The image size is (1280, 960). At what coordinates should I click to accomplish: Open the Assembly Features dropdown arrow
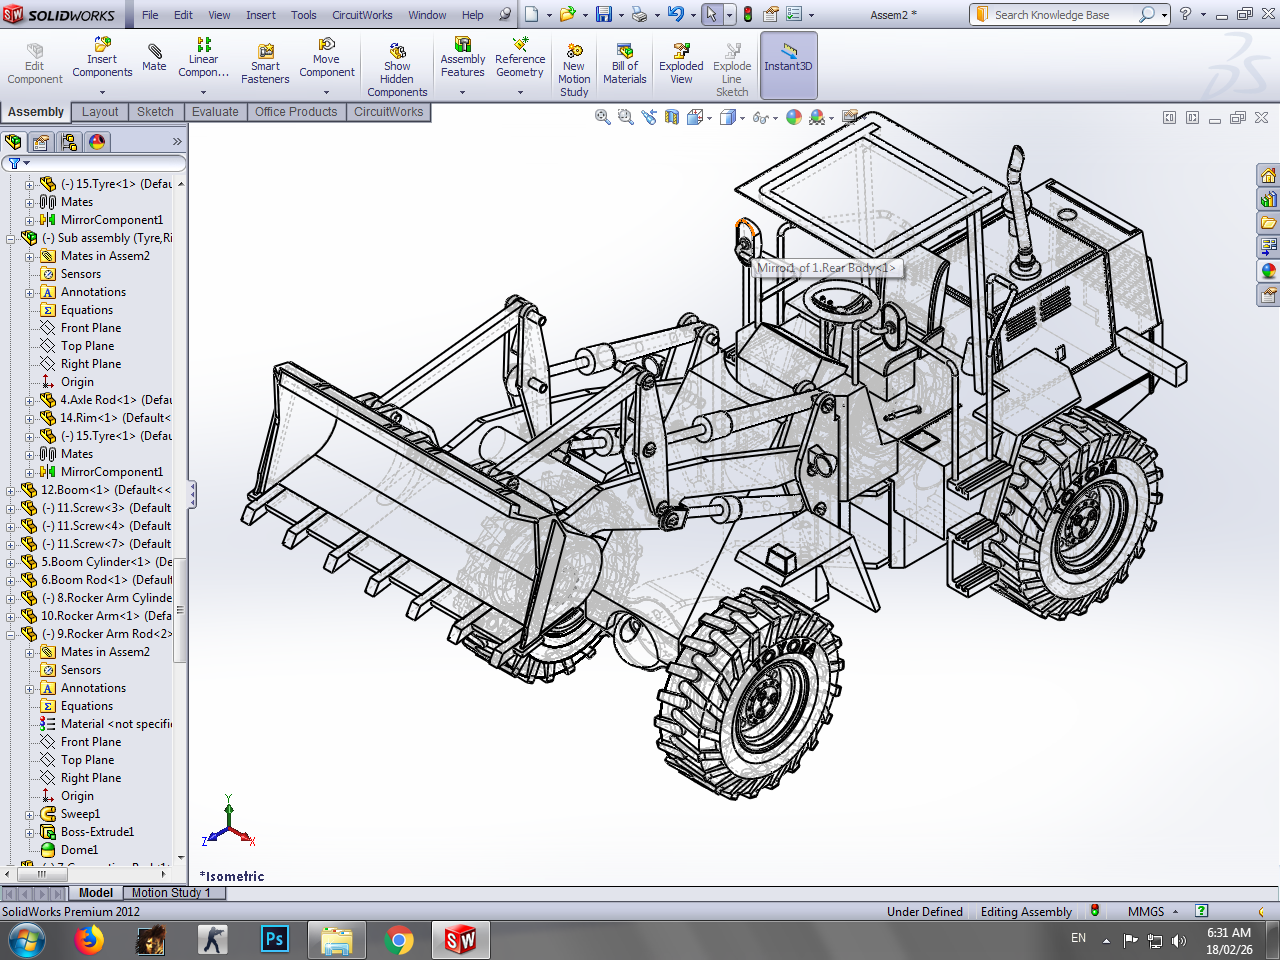point(462,92)
